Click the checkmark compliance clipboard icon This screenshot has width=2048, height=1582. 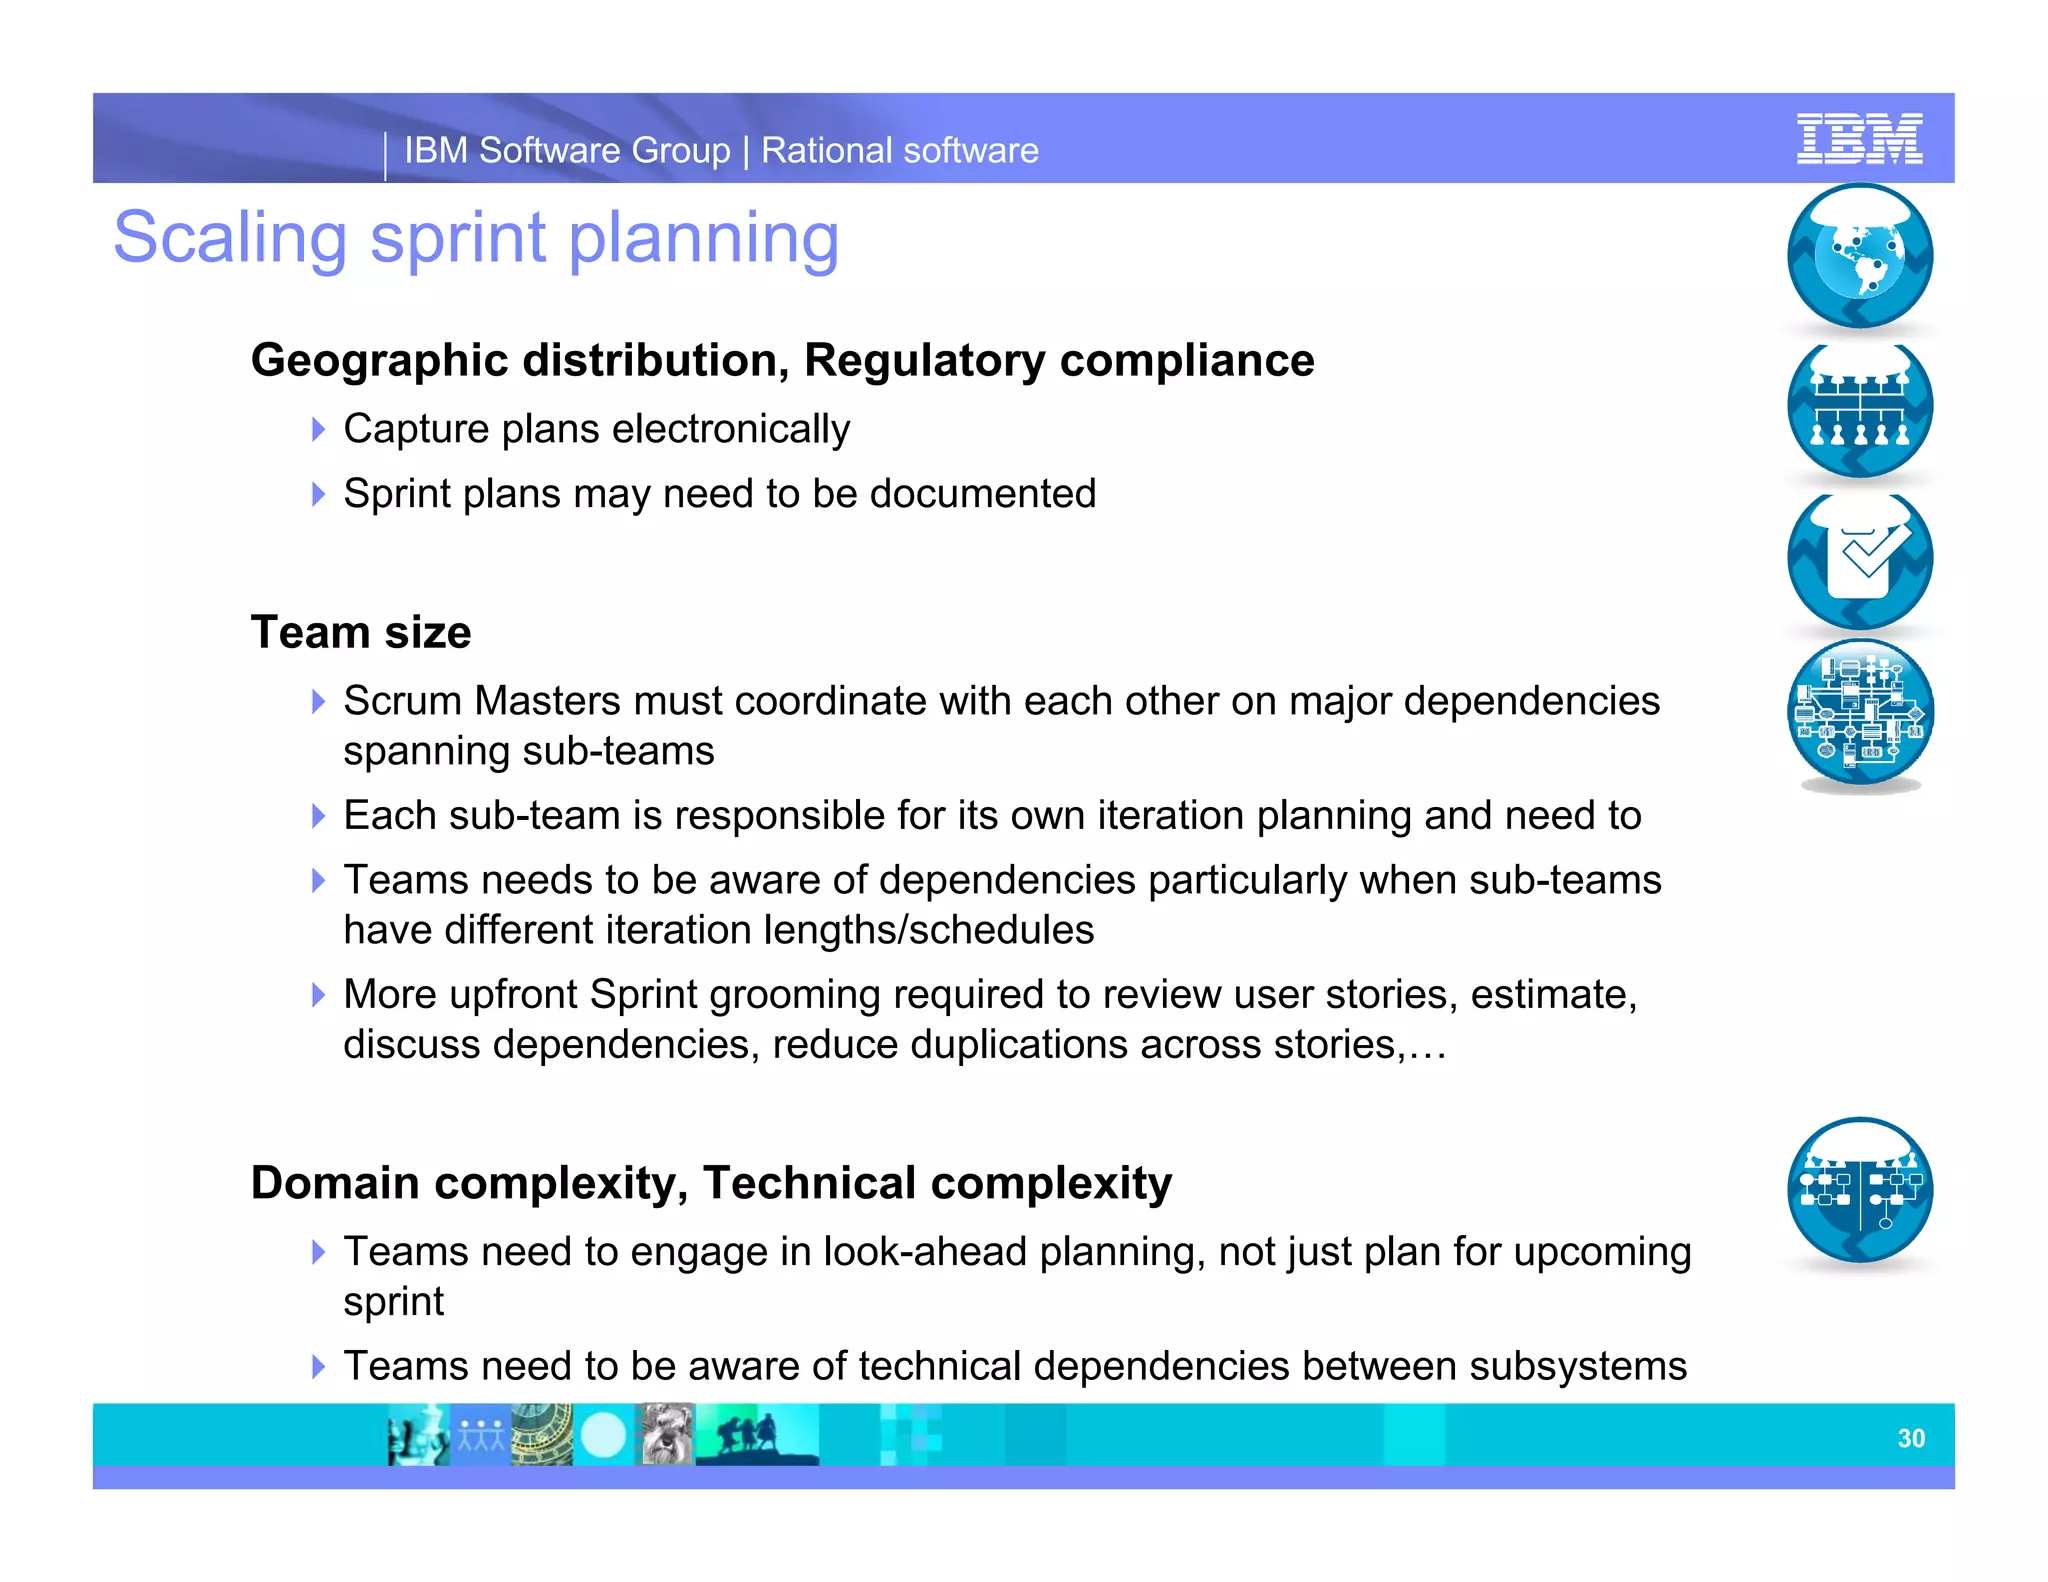point(1860,560)
